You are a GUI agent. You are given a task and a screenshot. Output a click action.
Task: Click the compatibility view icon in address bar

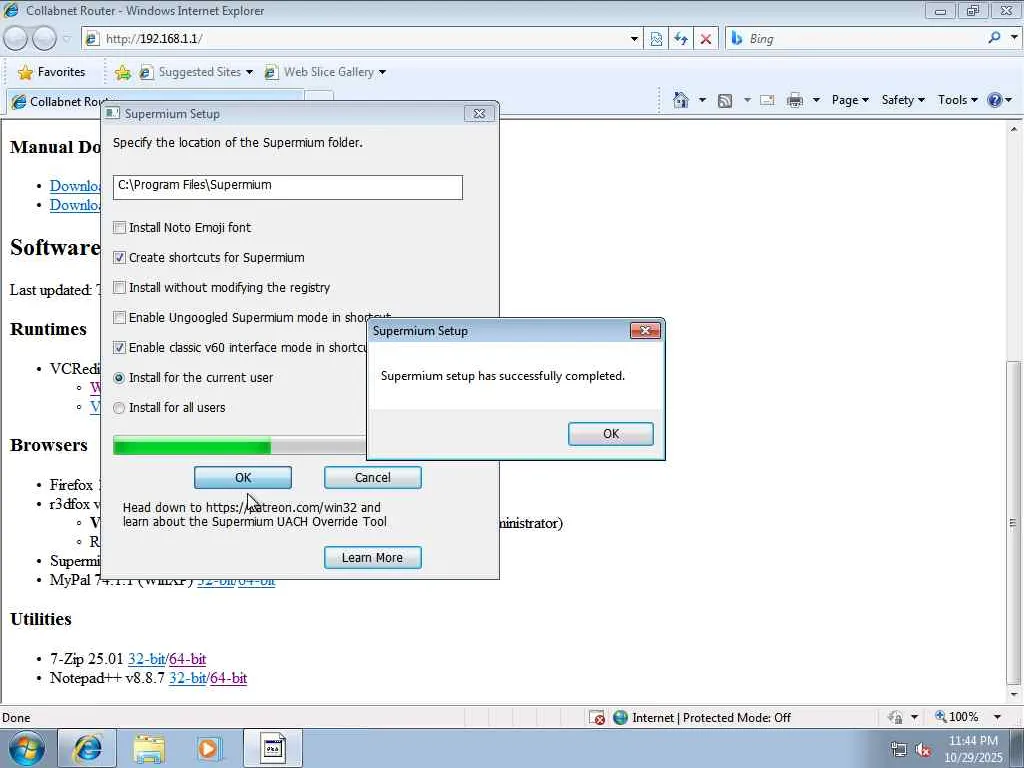click(656, 39)
